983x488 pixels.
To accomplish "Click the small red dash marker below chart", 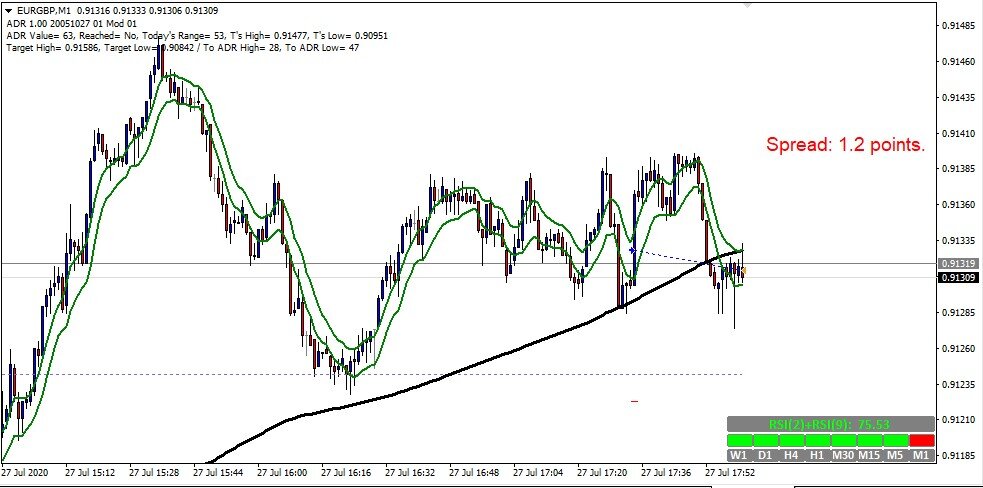I will [x=634, y=401].
